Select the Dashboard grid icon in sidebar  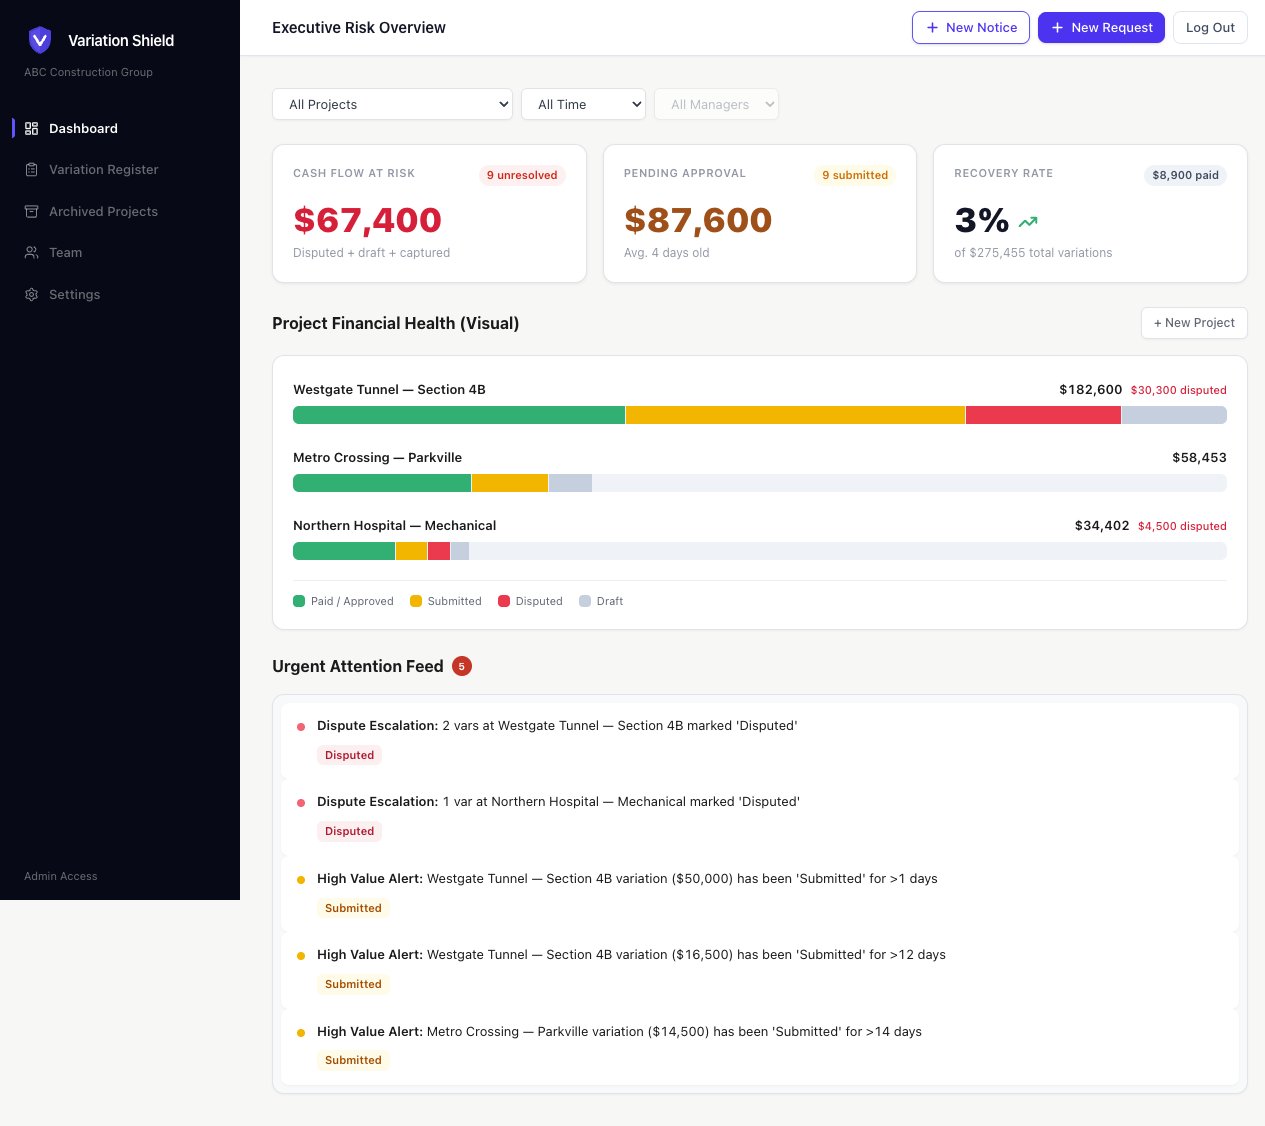(x=31, y=128)
